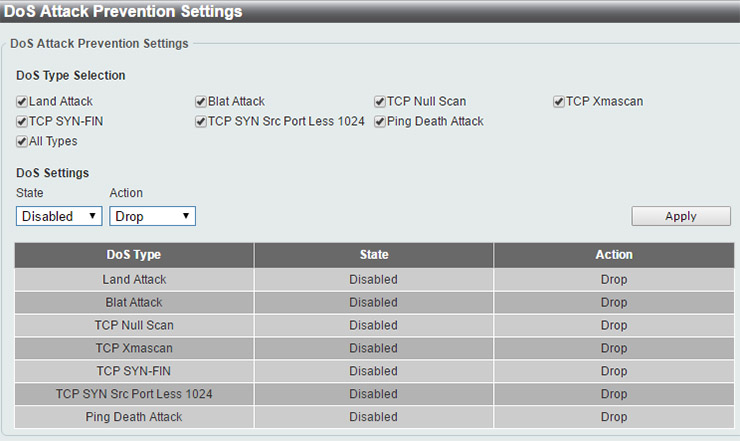Uncheck the All Types checkbox
This screenshot has height=441, width=740.
point(22,141)
